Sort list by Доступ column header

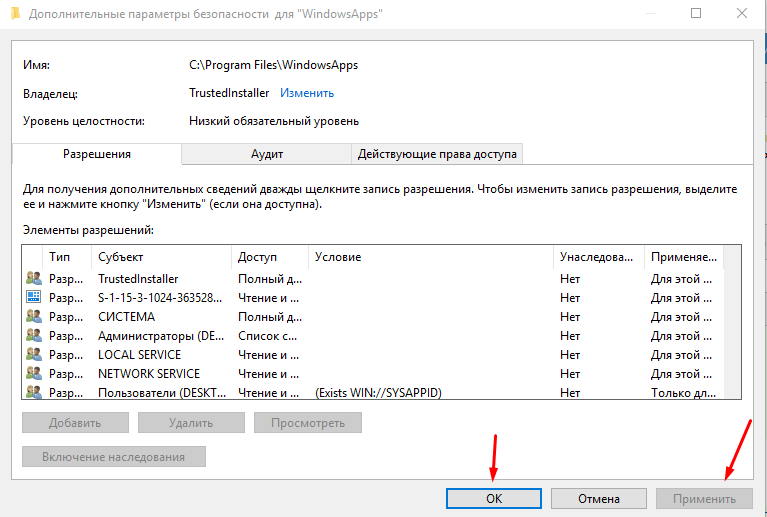[x=269, y=257]
